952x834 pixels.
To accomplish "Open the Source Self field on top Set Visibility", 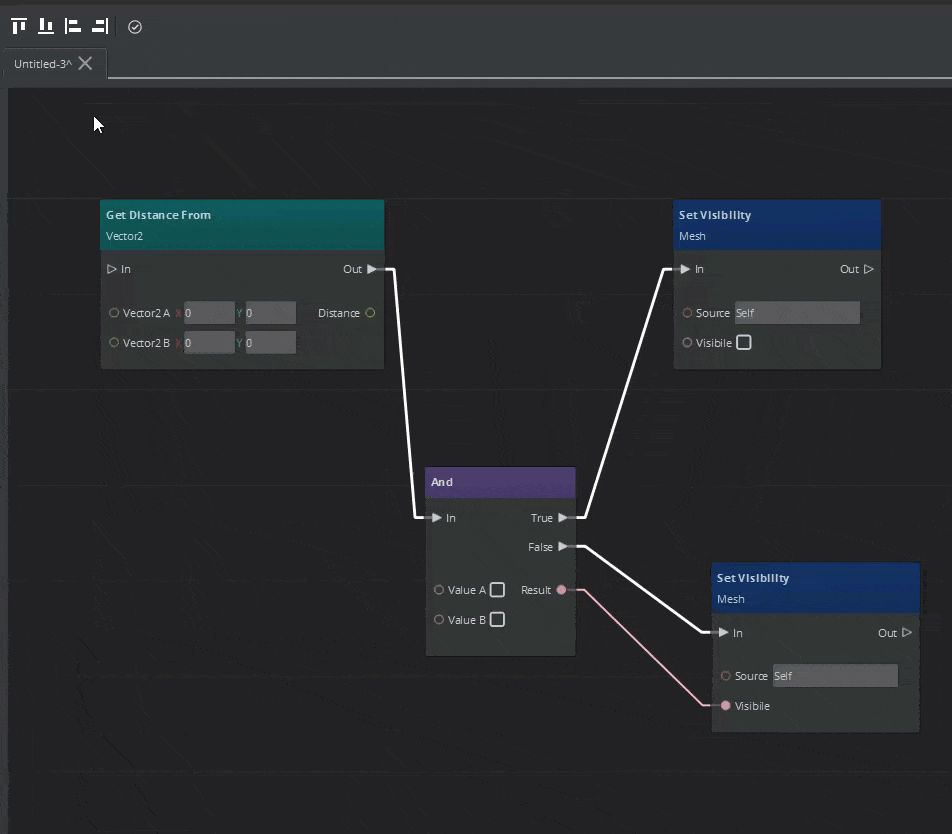I will (x=796, y=312).
